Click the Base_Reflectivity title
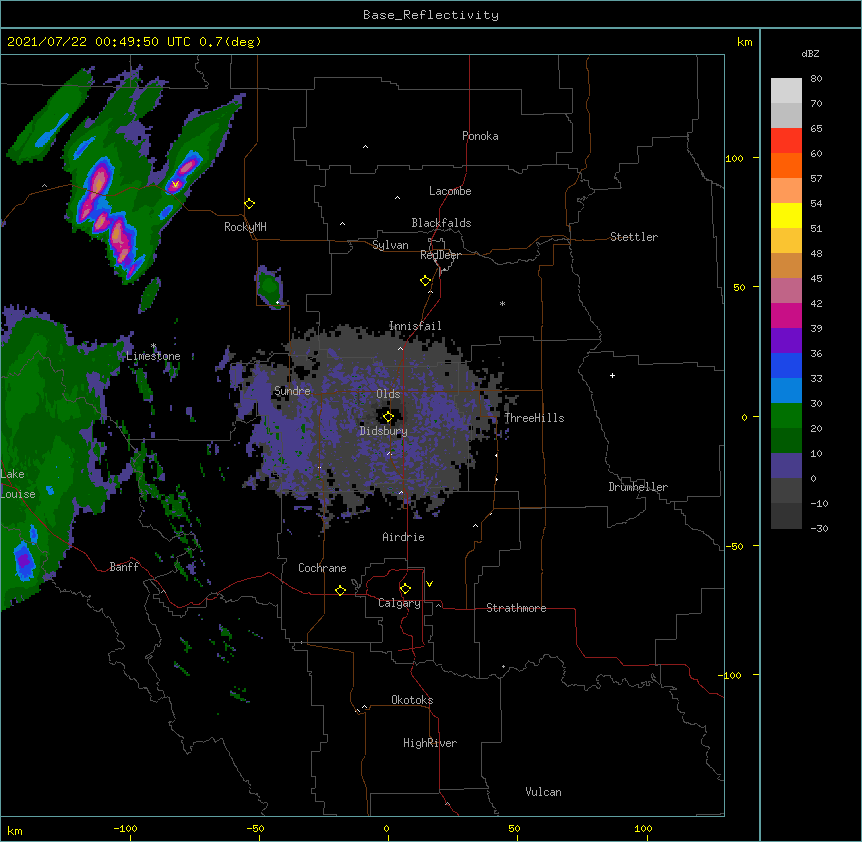This screenshot has height=842, width=862. (x=431, y=15)
